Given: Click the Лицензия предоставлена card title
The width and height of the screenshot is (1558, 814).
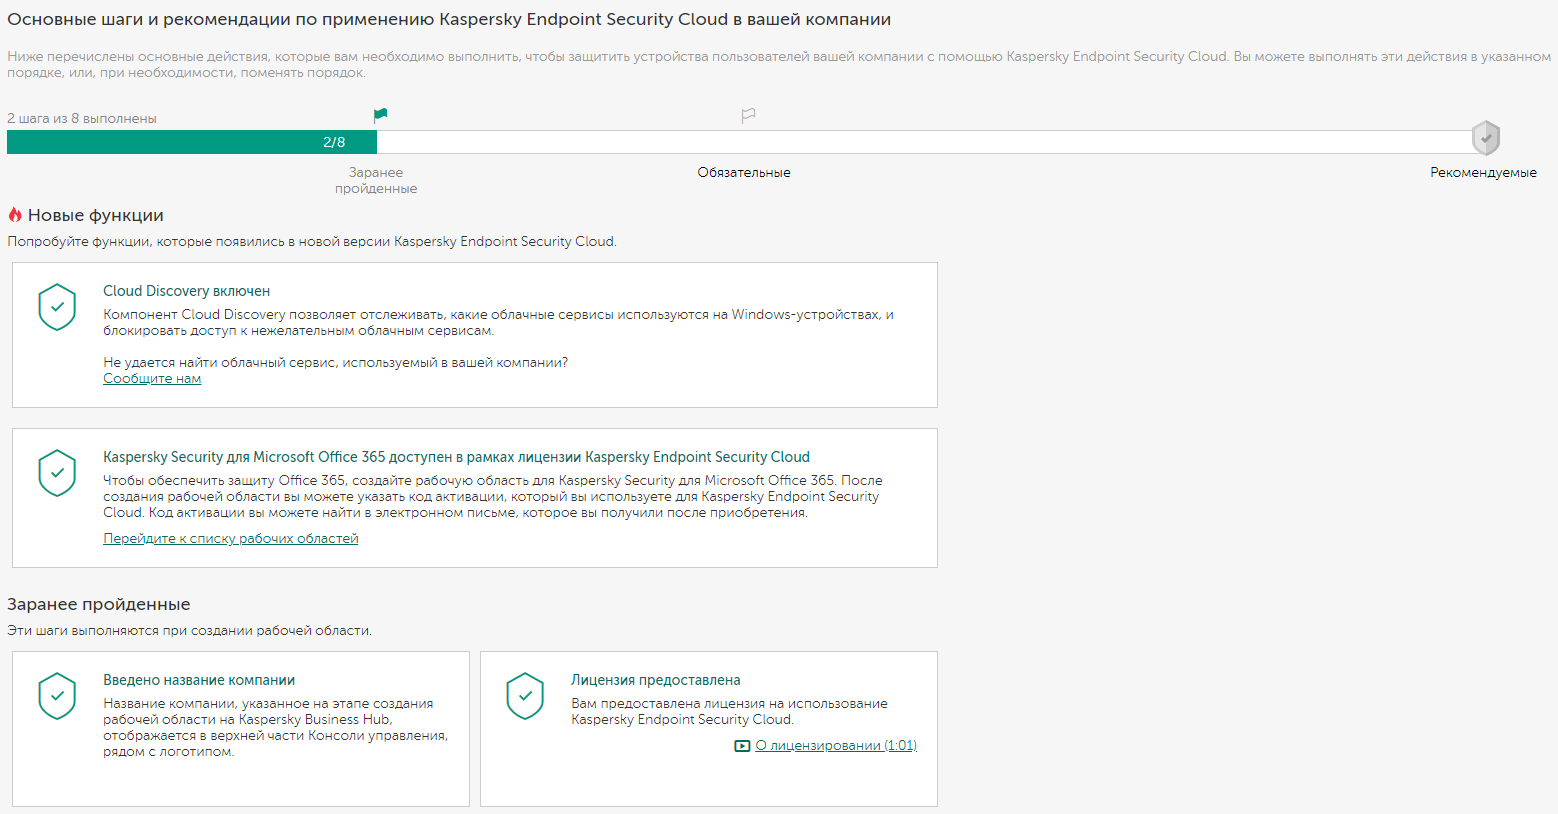Looking at the screenshot, I should point(656,680).
